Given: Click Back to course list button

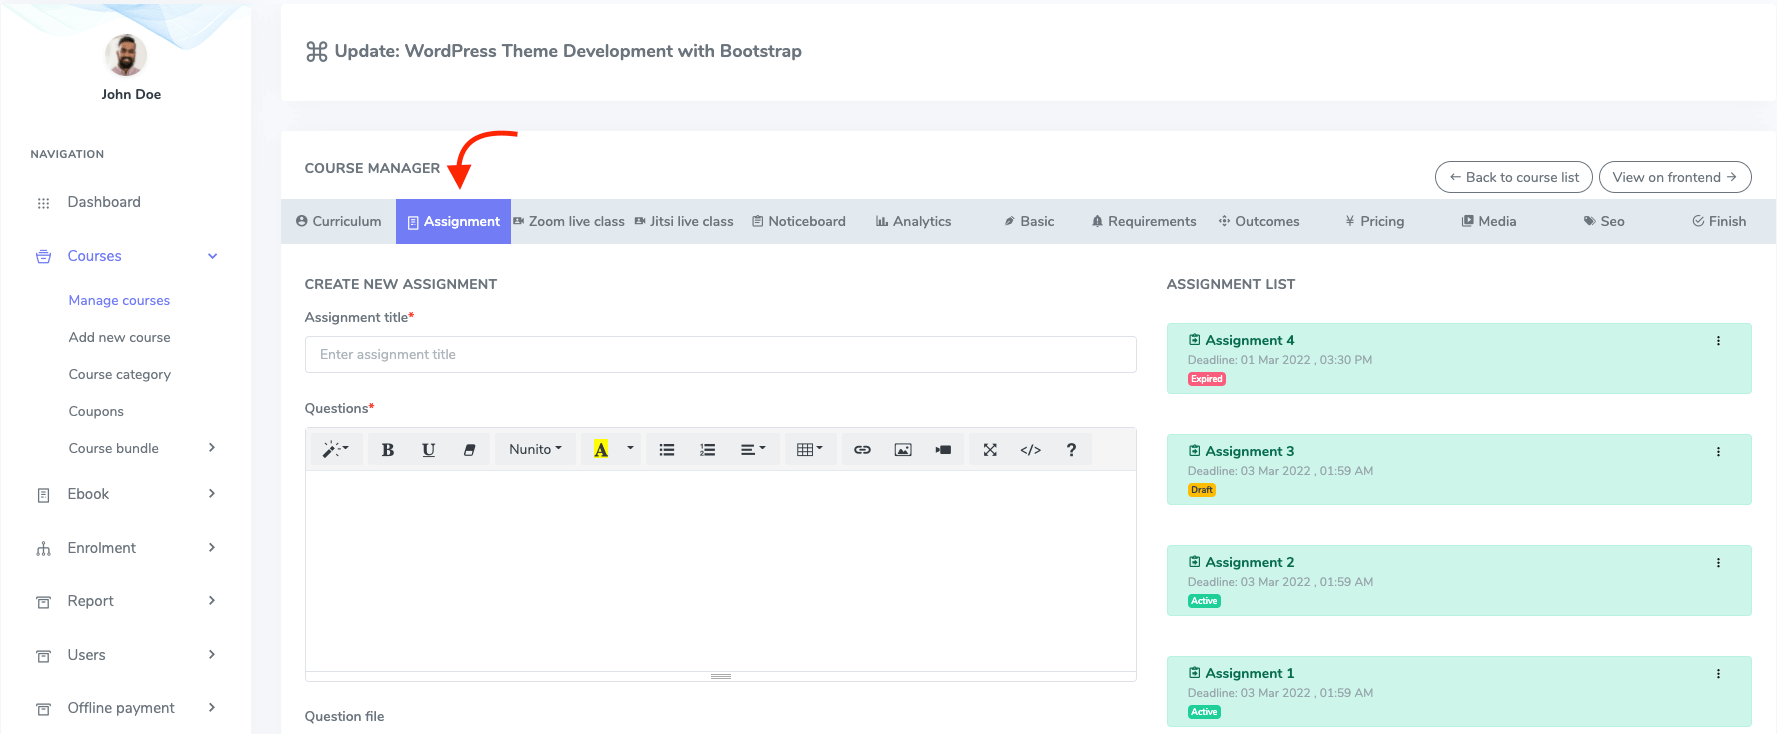Looking at the screenshot, I should click(1513, 177).
